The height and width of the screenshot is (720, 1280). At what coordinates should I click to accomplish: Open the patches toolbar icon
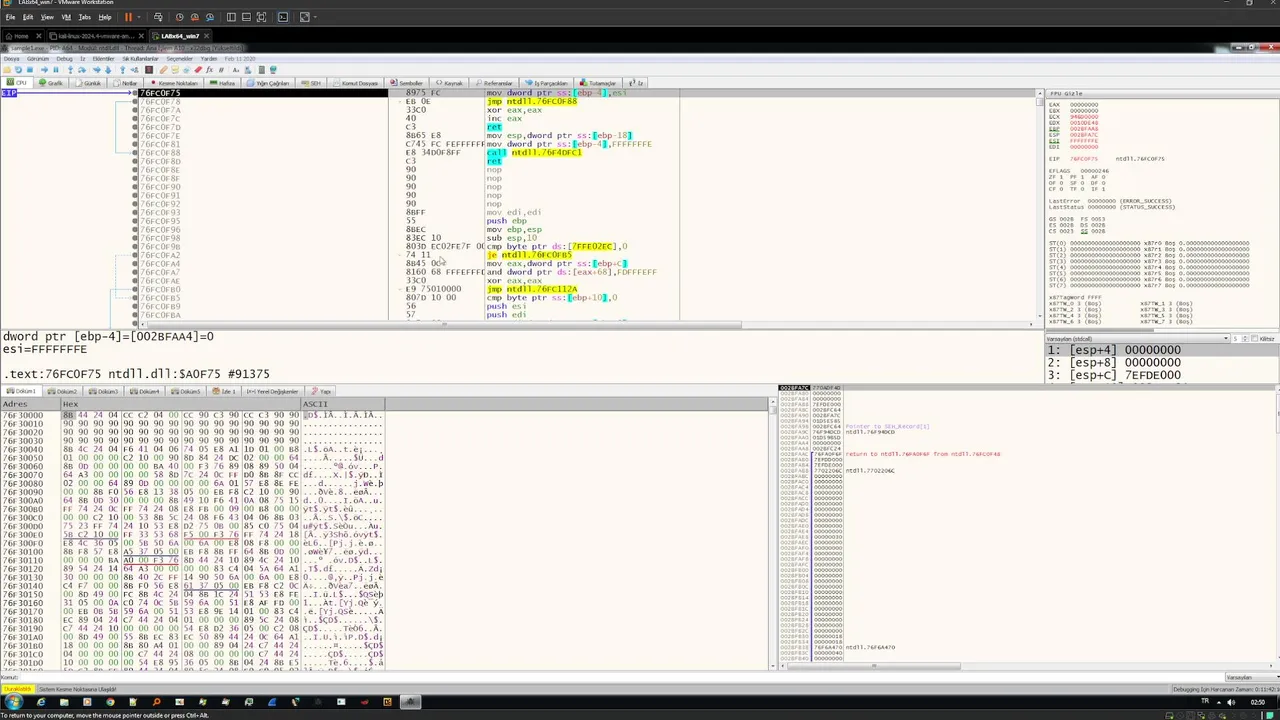point(163,70)
